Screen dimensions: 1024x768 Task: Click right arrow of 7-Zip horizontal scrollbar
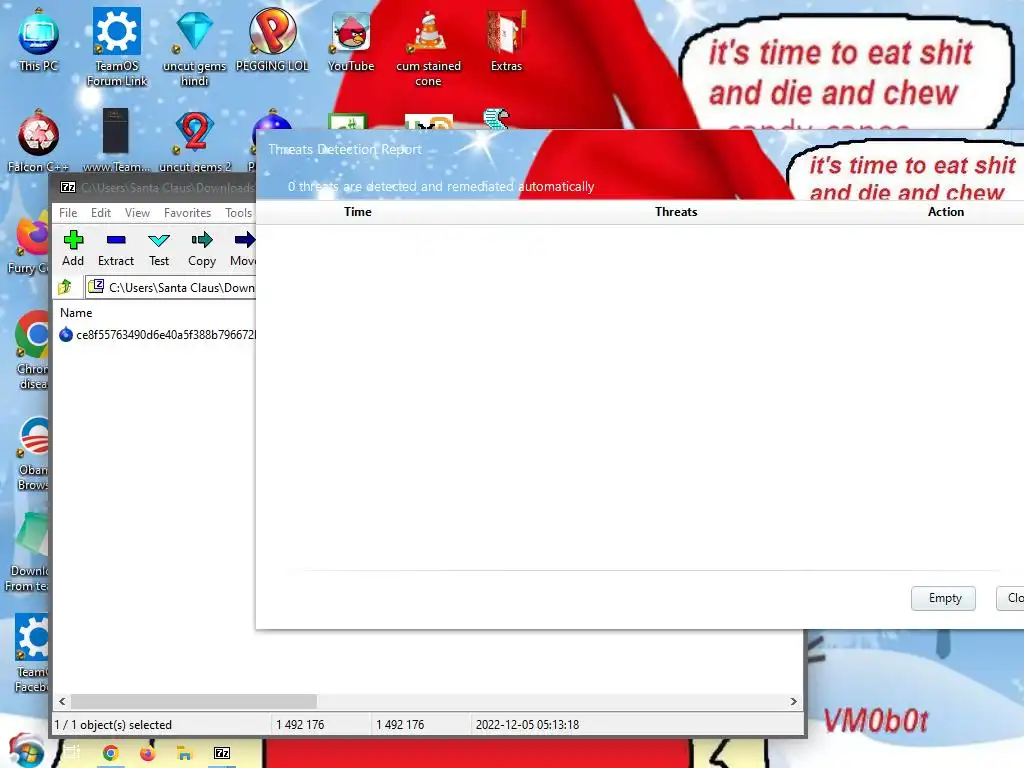(793, 701)
